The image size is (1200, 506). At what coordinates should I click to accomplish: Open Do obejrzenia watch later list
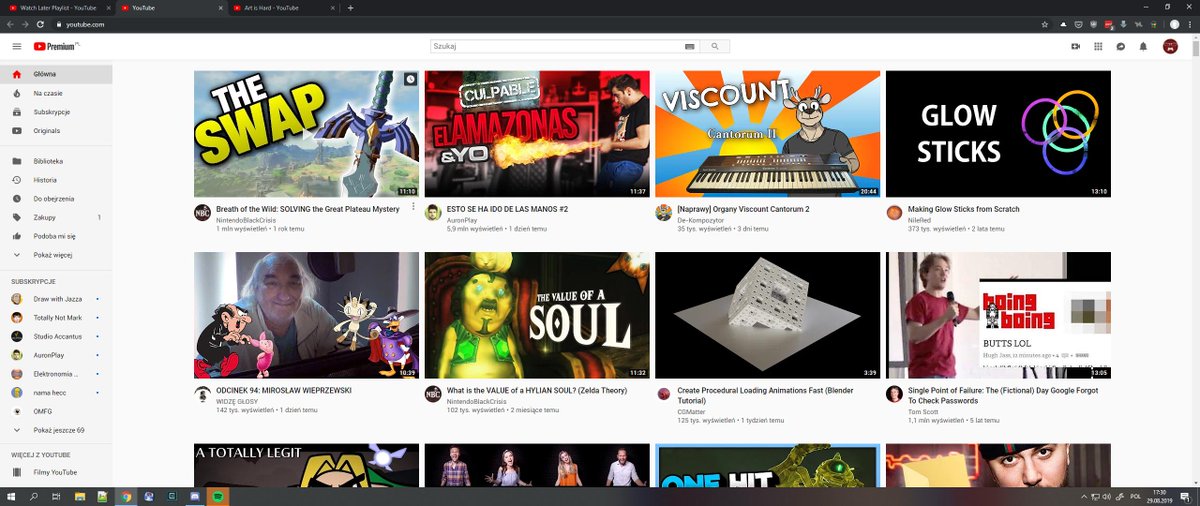click(x=56, y=198)
